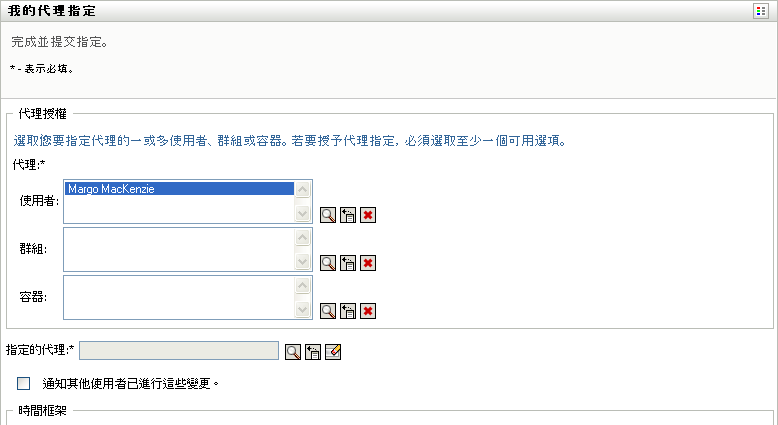Enable 通知其他使用者已進行這些變更 checkbox

click(x=24, y=383)
